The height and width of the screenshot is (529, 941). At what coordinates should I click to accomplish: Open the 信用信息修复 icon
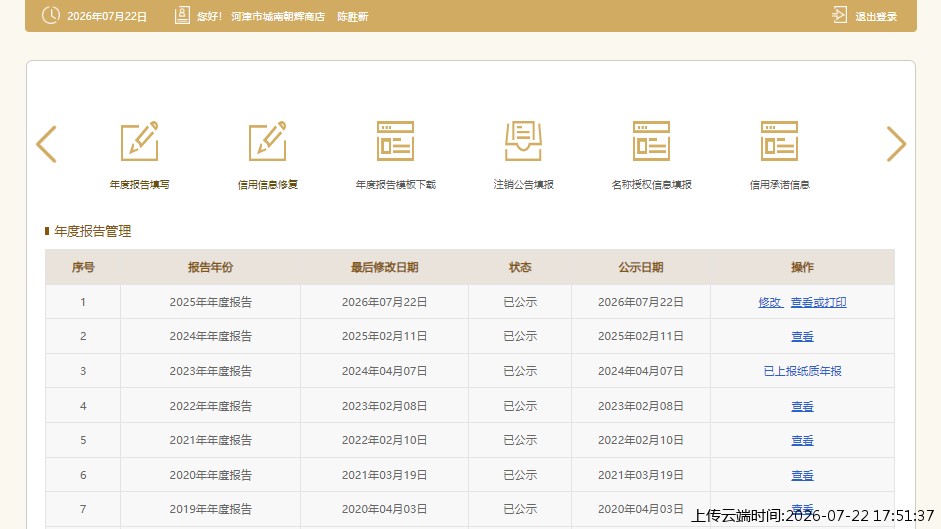[268, 141]
